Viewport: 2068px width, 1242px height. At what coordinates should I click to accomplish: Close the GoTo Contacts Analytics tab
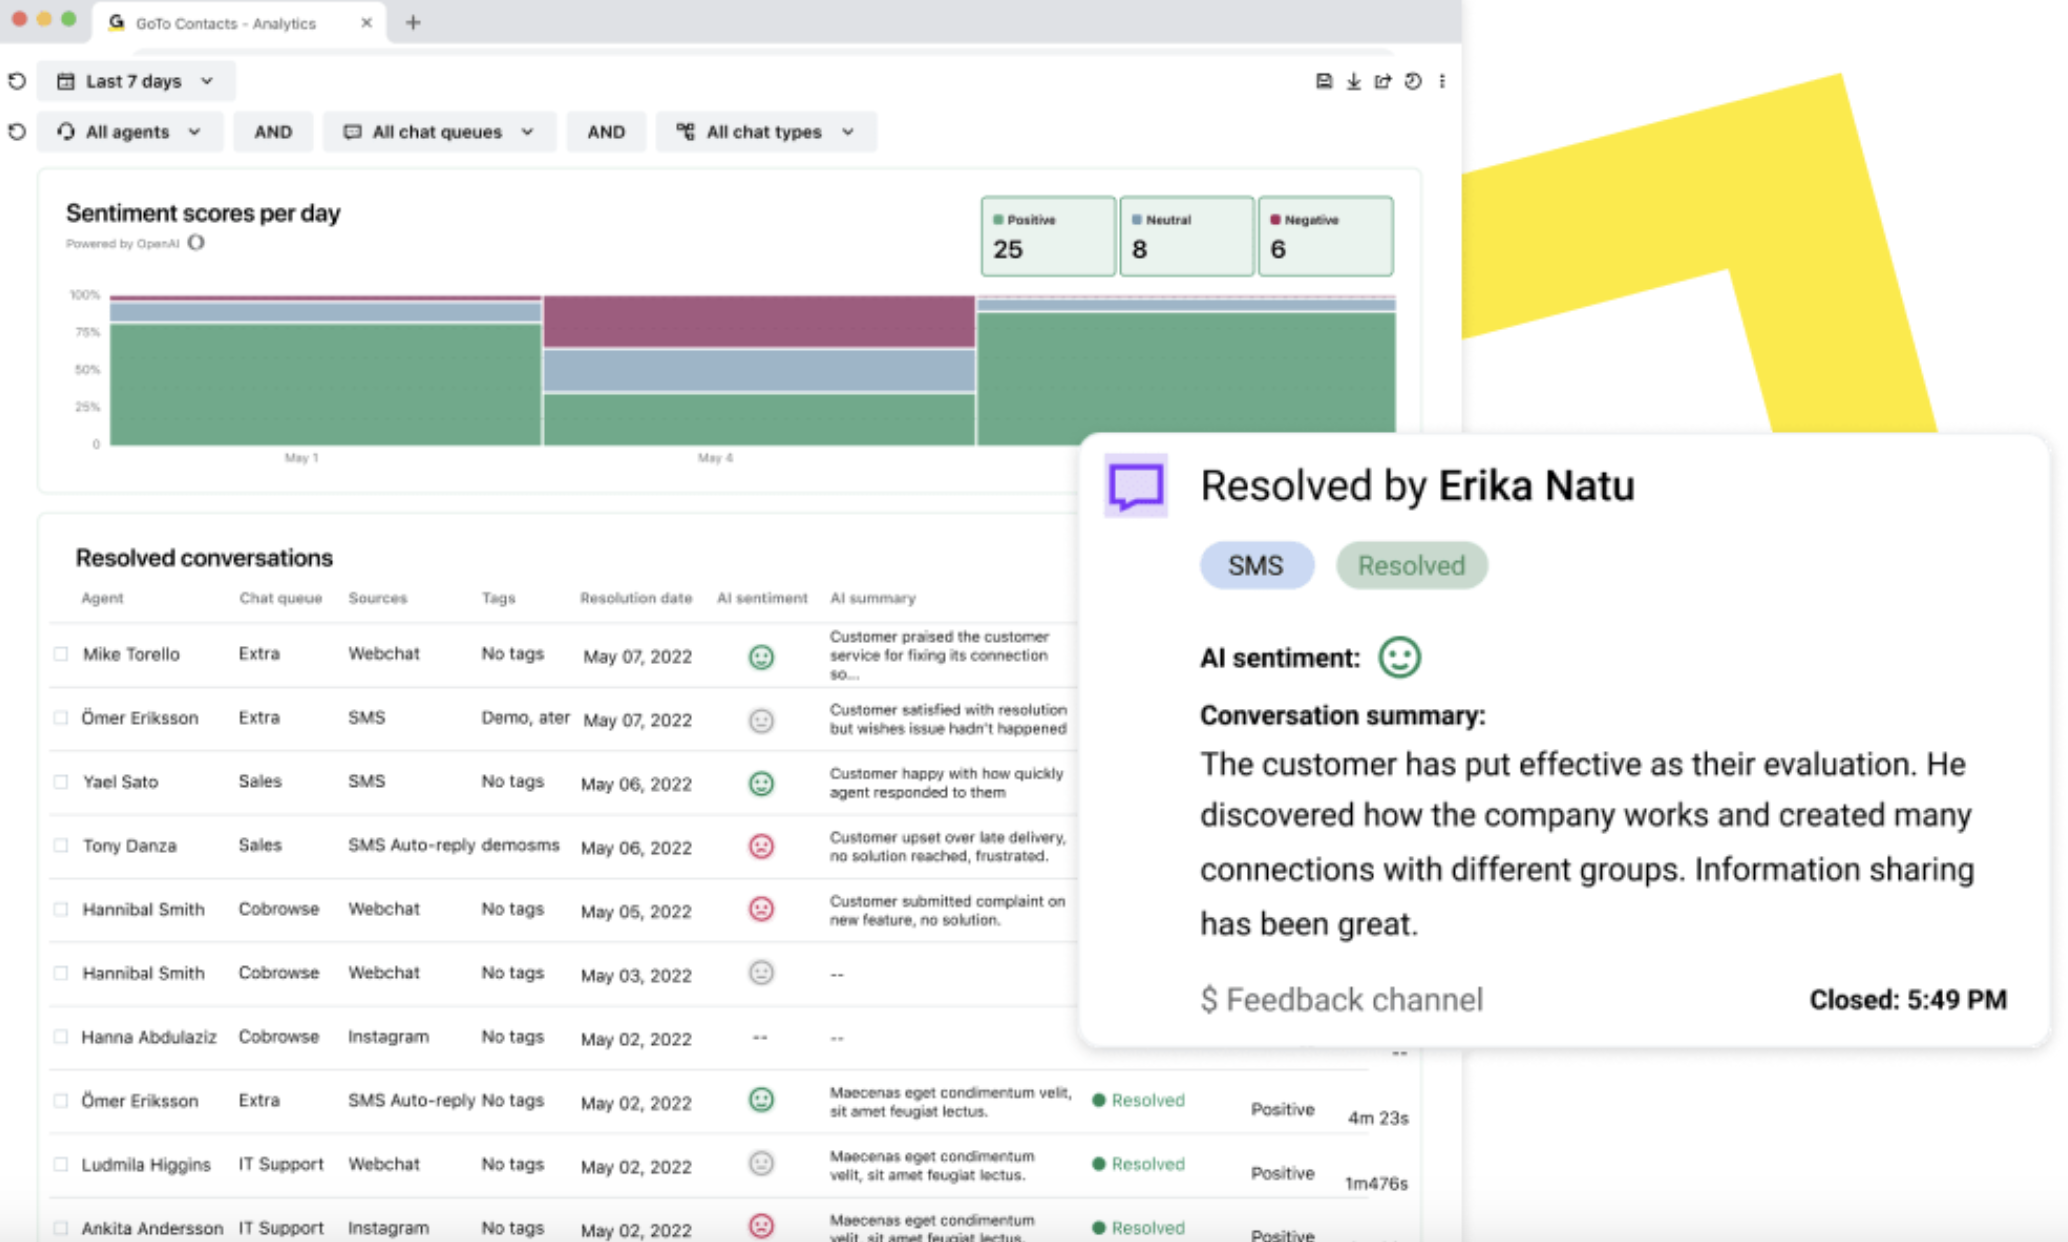click(366, 22)
